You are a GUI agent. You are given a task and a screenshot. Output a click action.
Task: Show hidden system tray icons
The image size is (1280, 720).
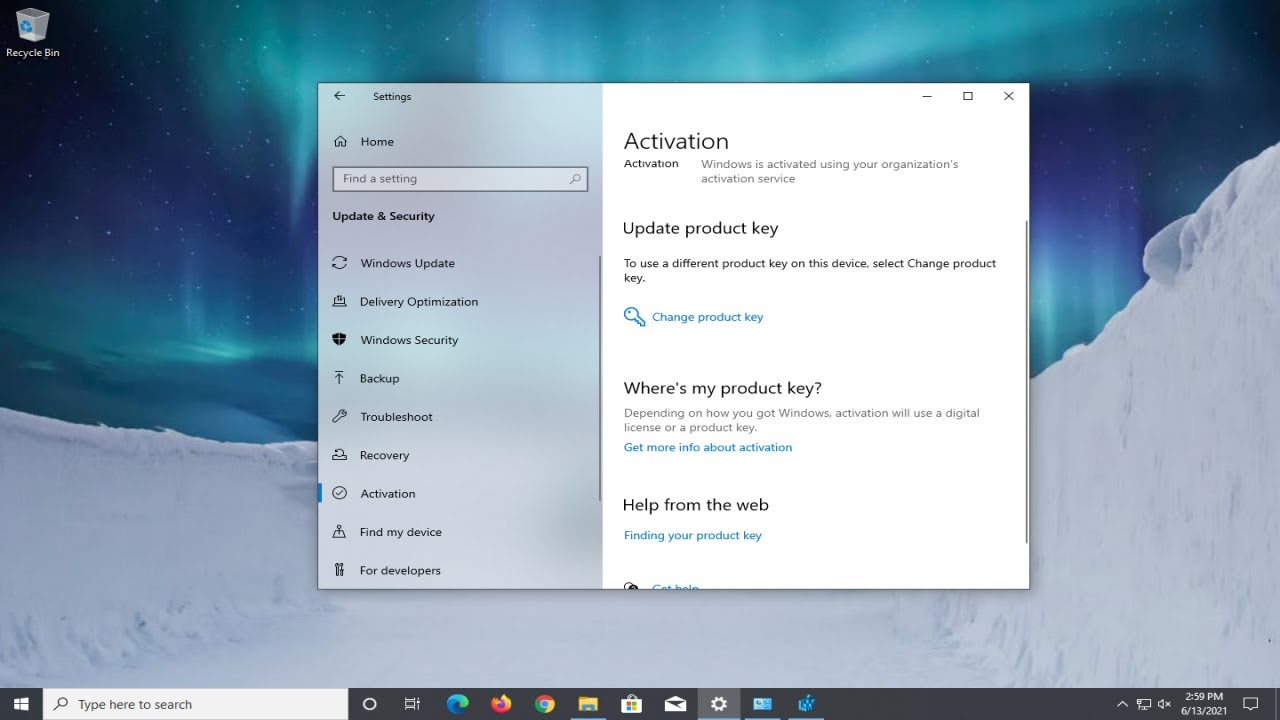coord(1122,704)
